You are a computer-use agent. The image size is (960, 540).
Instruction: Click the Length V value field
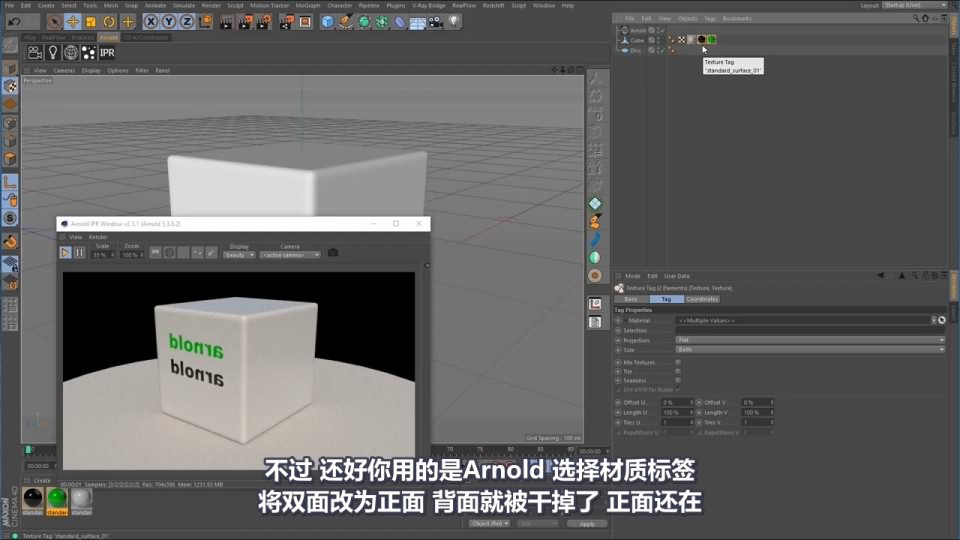(757, 413)
